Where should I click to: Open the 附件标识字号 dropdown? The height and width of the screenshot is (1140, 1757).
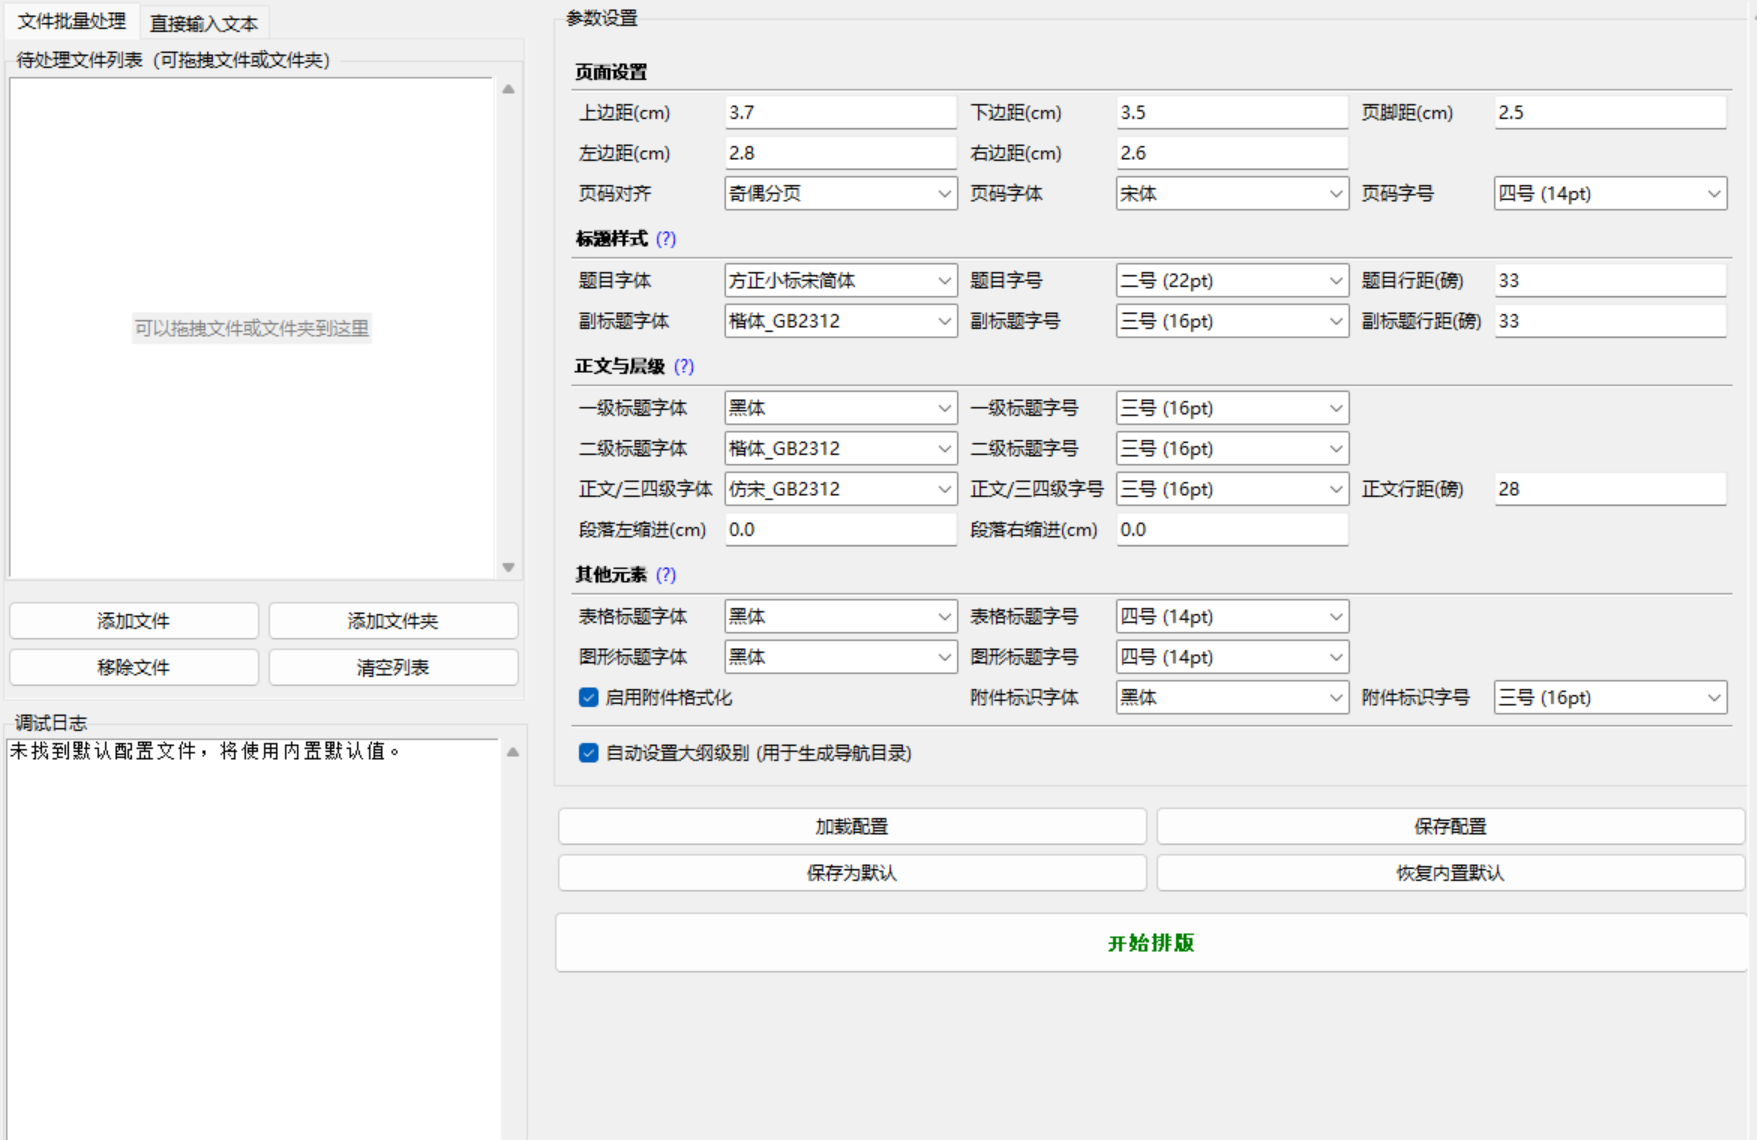click(1608, 697)
